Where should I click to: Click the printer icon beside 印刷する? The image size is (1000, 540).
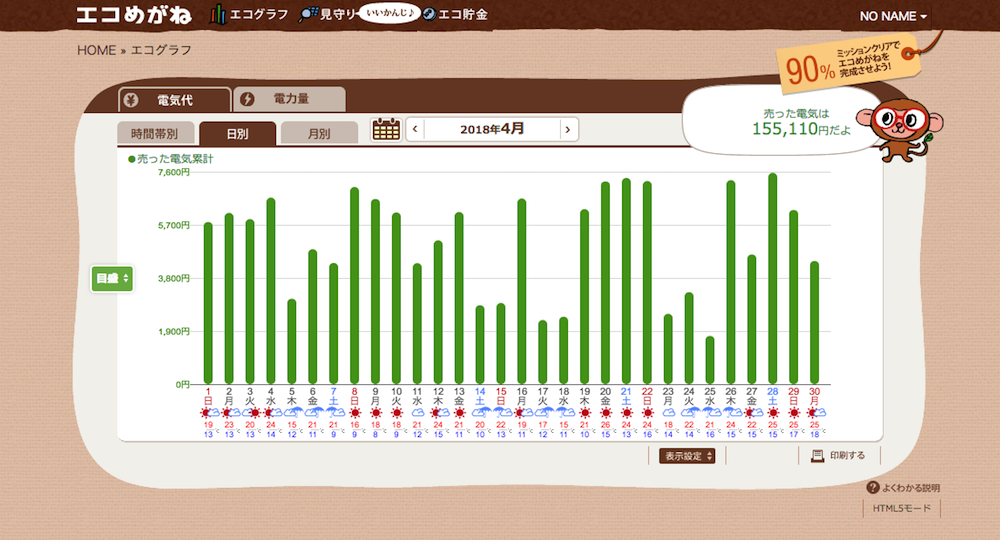point(817,456)
